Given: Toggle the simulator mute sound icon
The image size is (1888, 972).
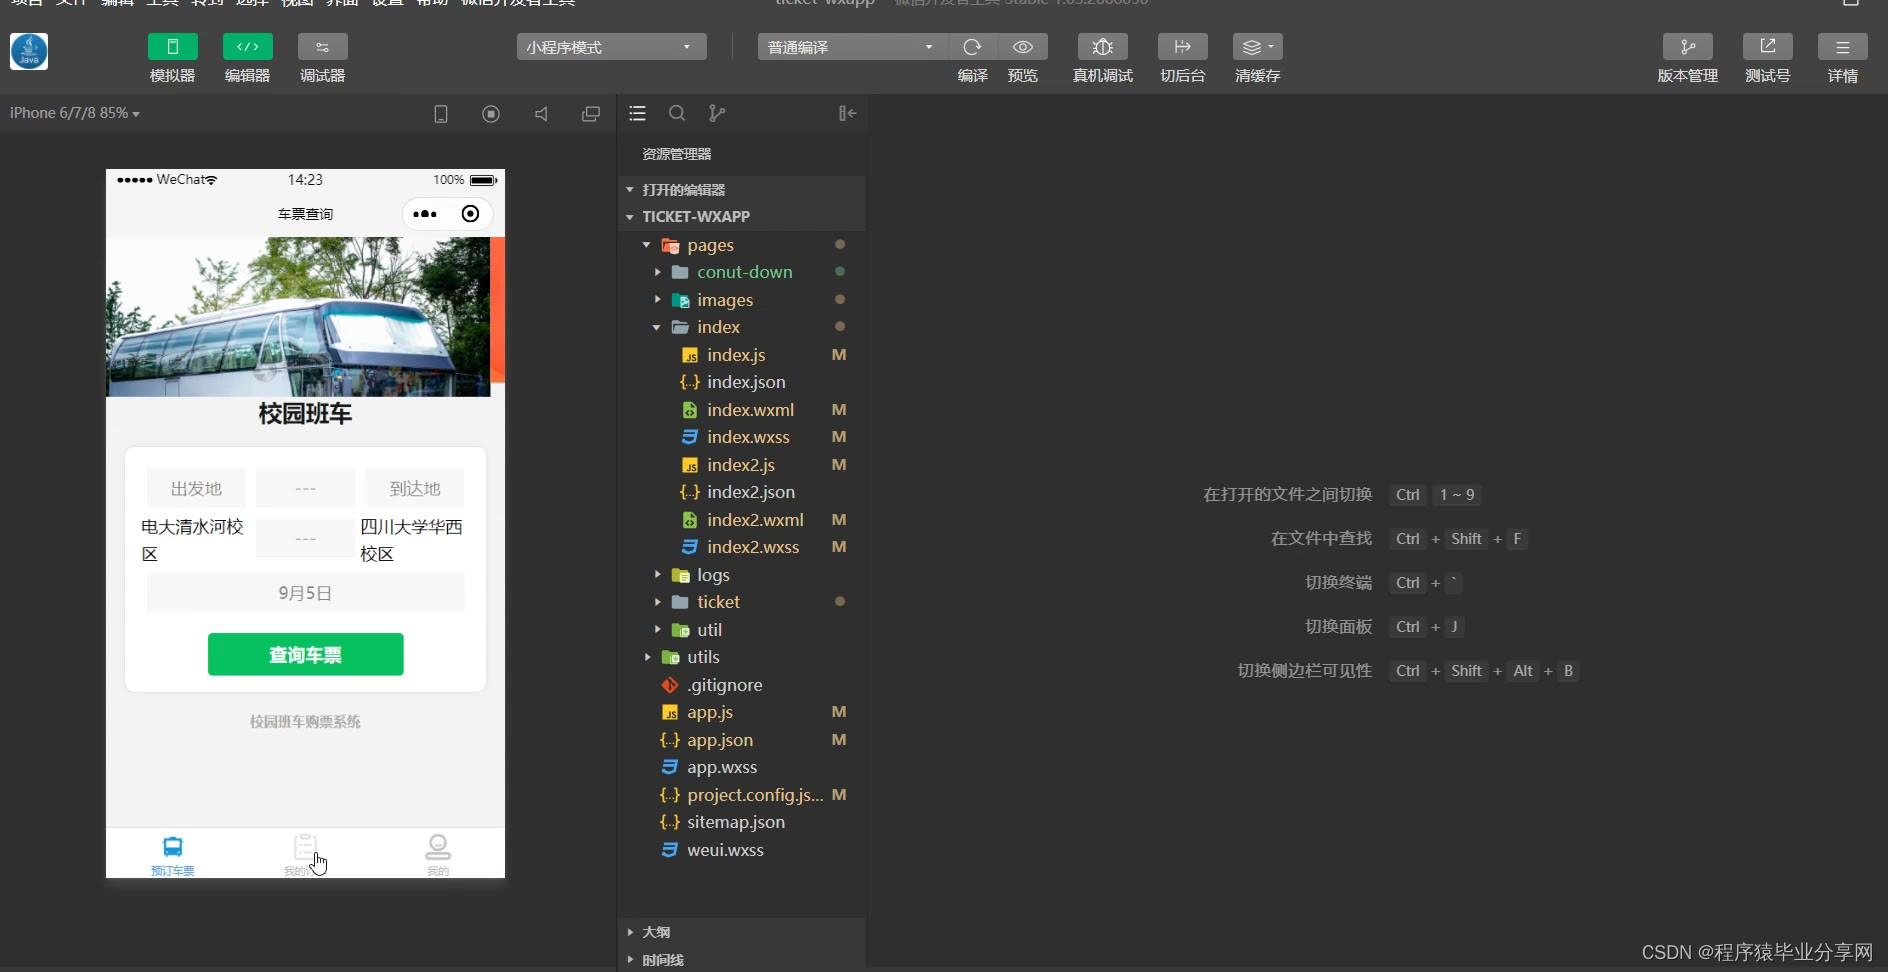Looking at the screenshot, I should [541, 114].
